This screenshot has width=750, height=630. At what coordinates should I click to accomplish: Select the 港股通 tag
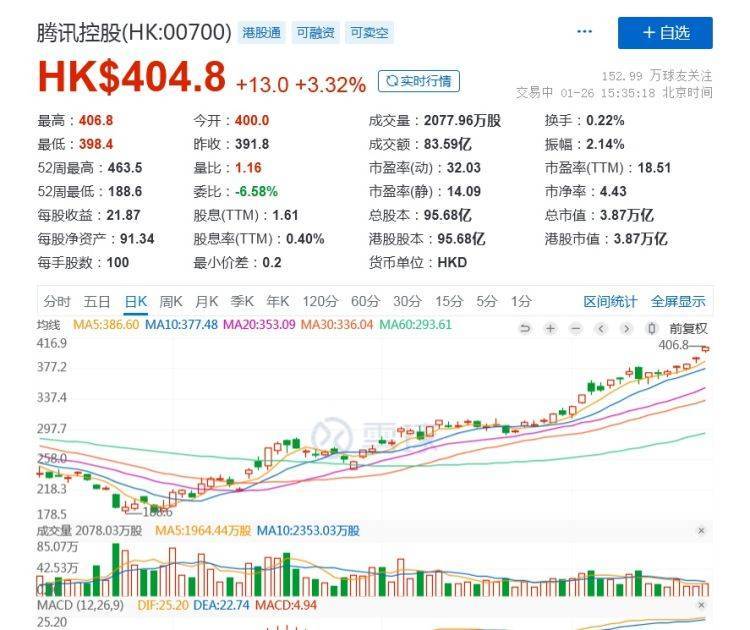pos(262,33)
